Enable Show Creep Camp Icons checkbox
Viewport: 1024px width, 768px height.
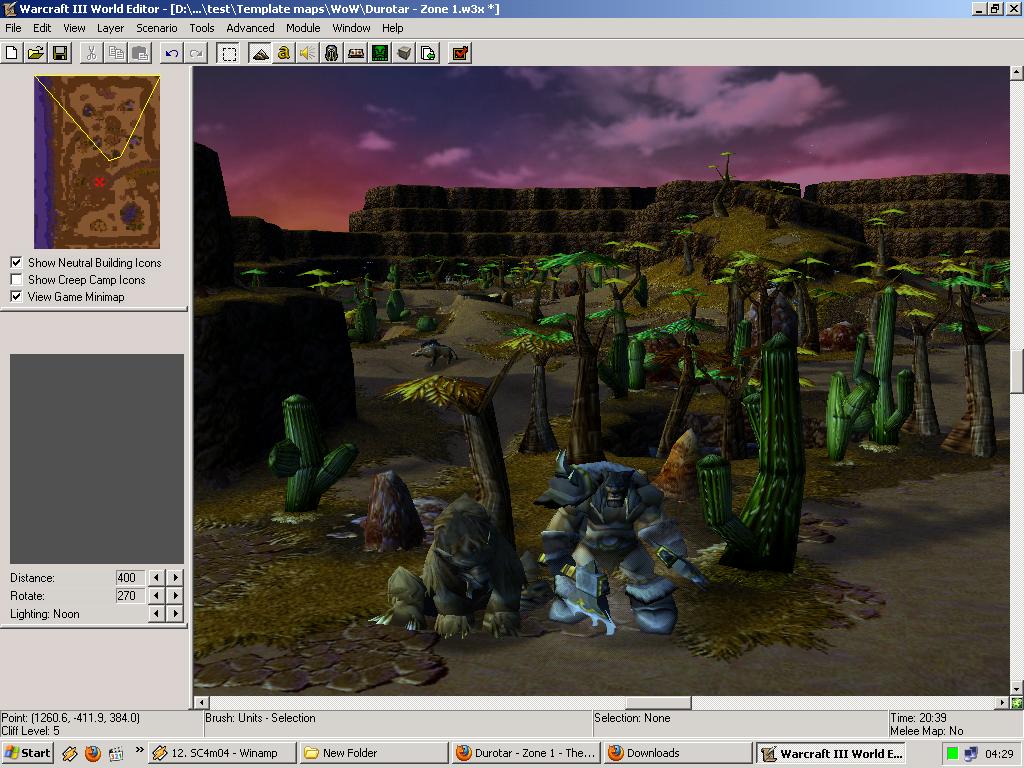[16, 280]
